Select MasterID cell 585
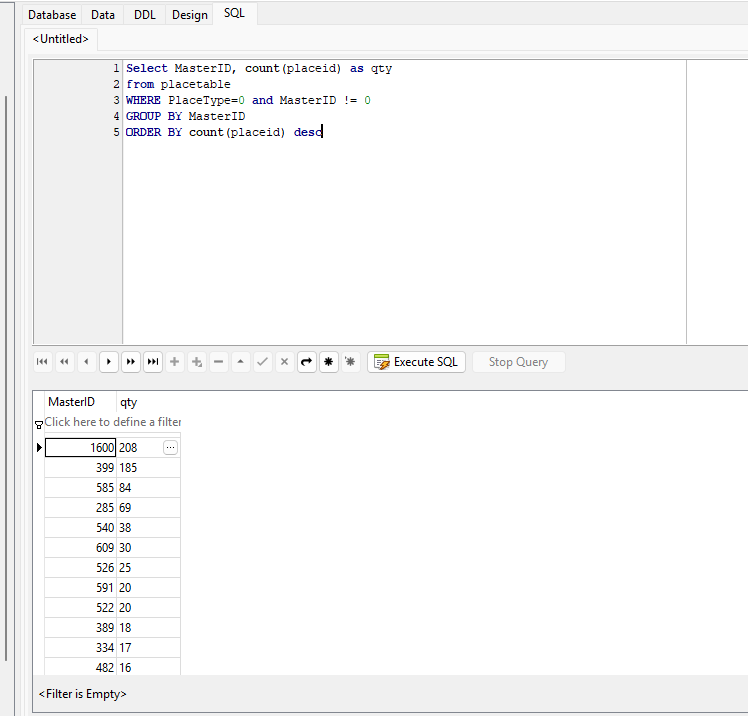The height and width of the screenshot is (716, 748). tap(80, 488)
